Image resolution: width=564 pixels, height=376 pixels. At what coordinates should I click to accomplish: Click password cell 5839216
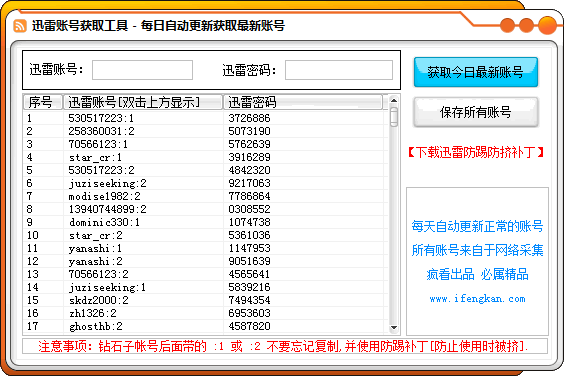249,287
